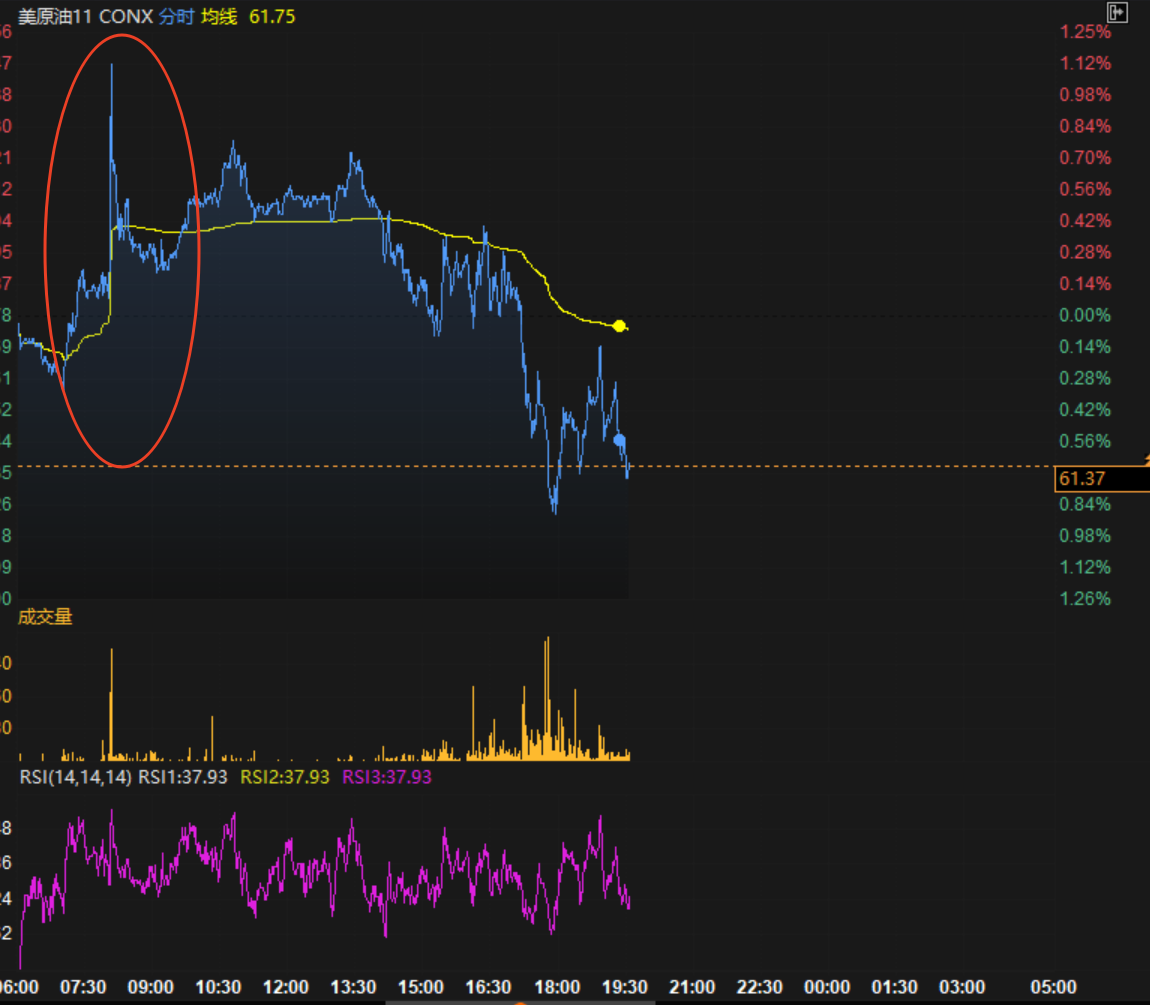This screenshot has width=1150, height=1005.
Task: Click the 13:30 time axis label
Action: [x=354, y=987]
